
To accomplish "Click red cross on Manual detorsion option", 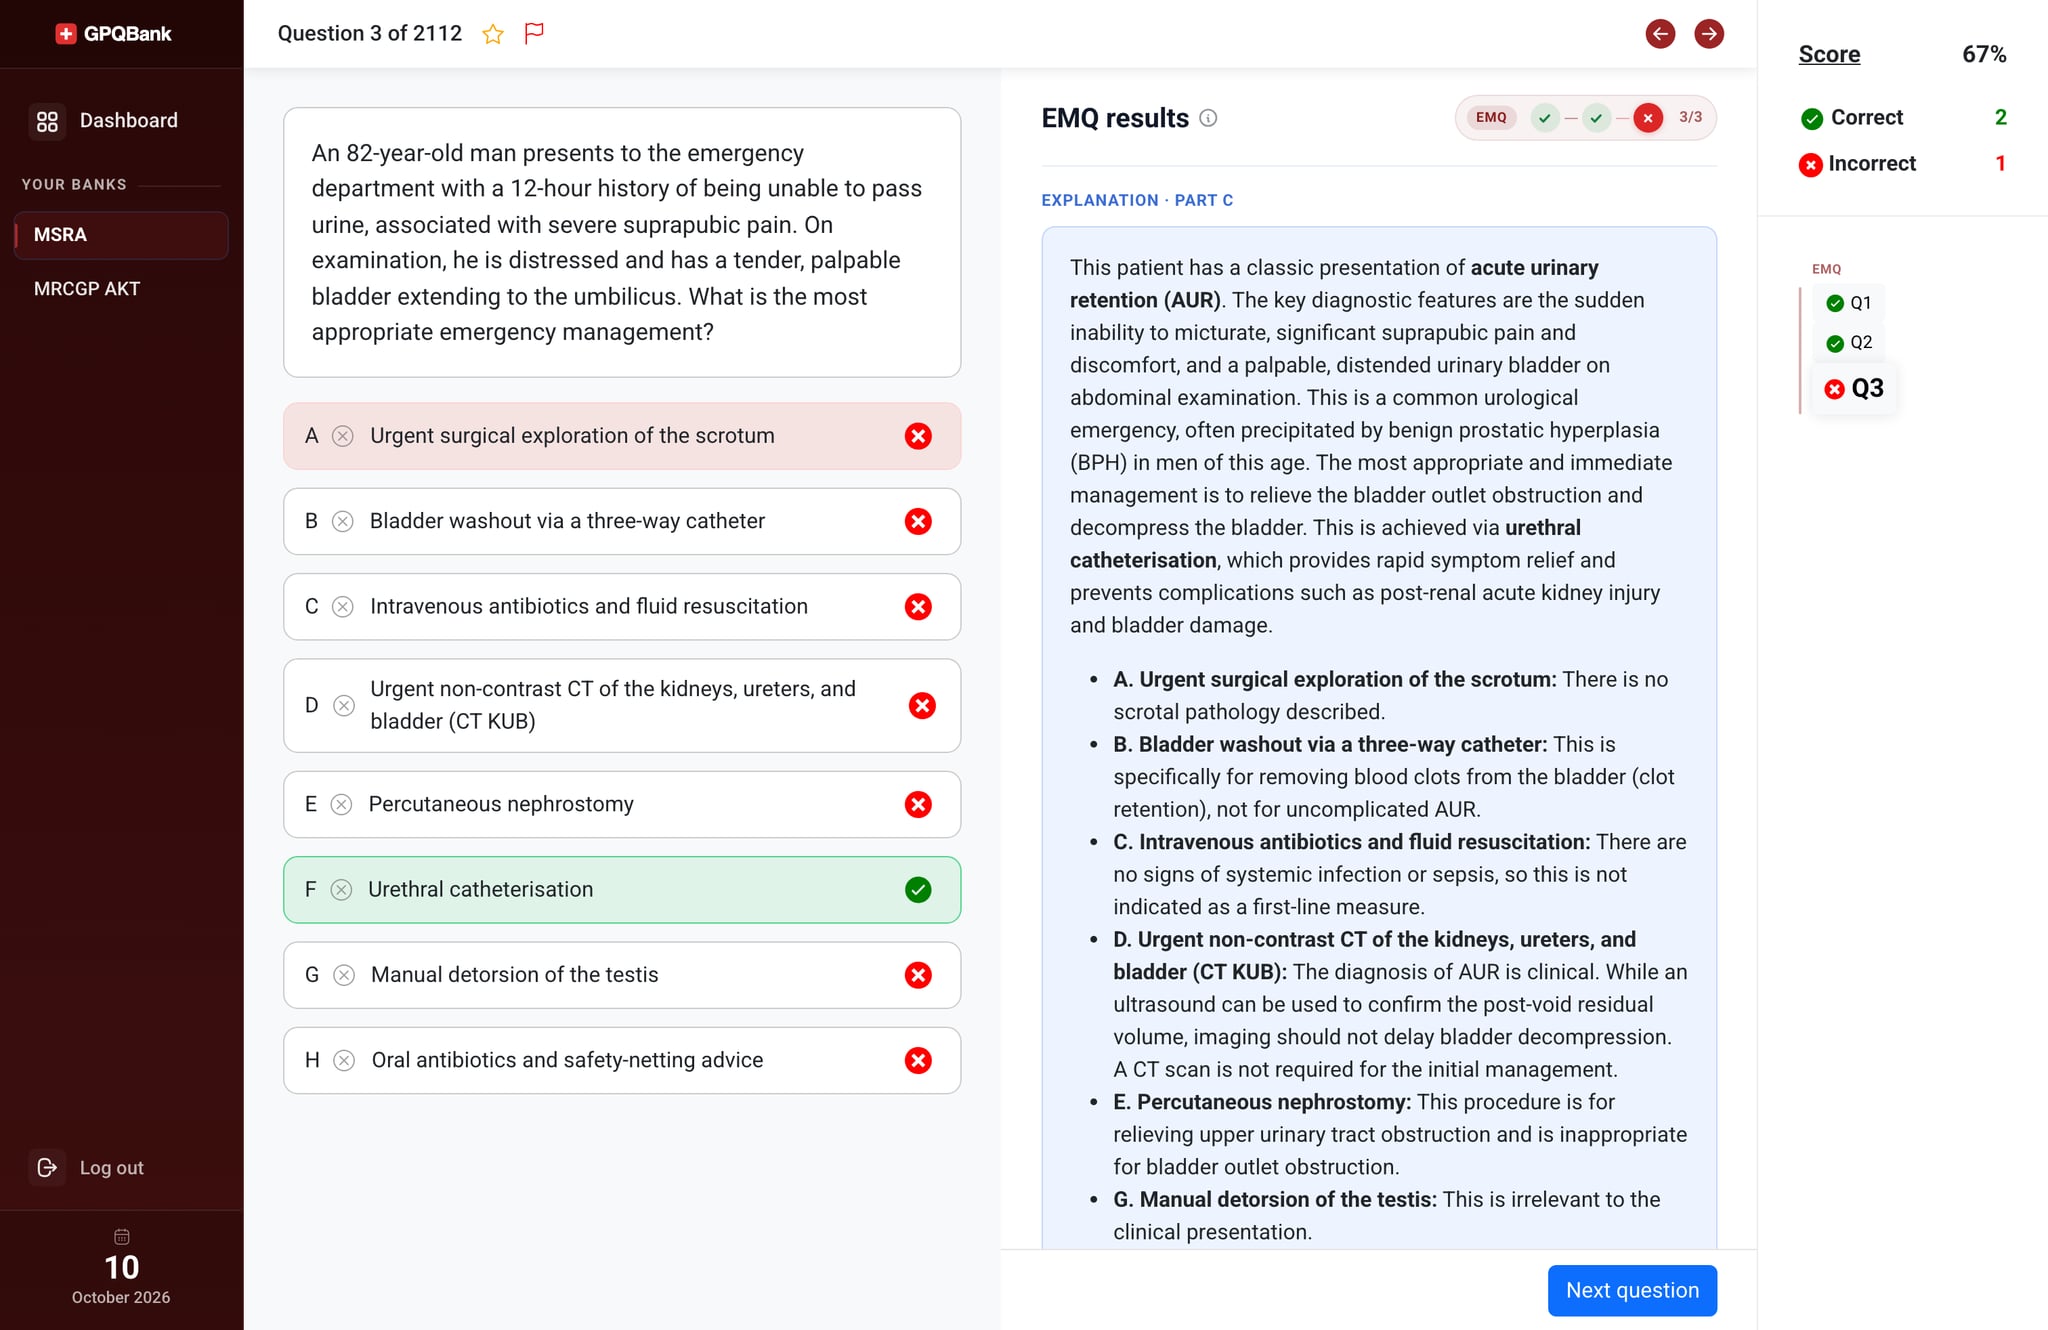I will [918, 975].
